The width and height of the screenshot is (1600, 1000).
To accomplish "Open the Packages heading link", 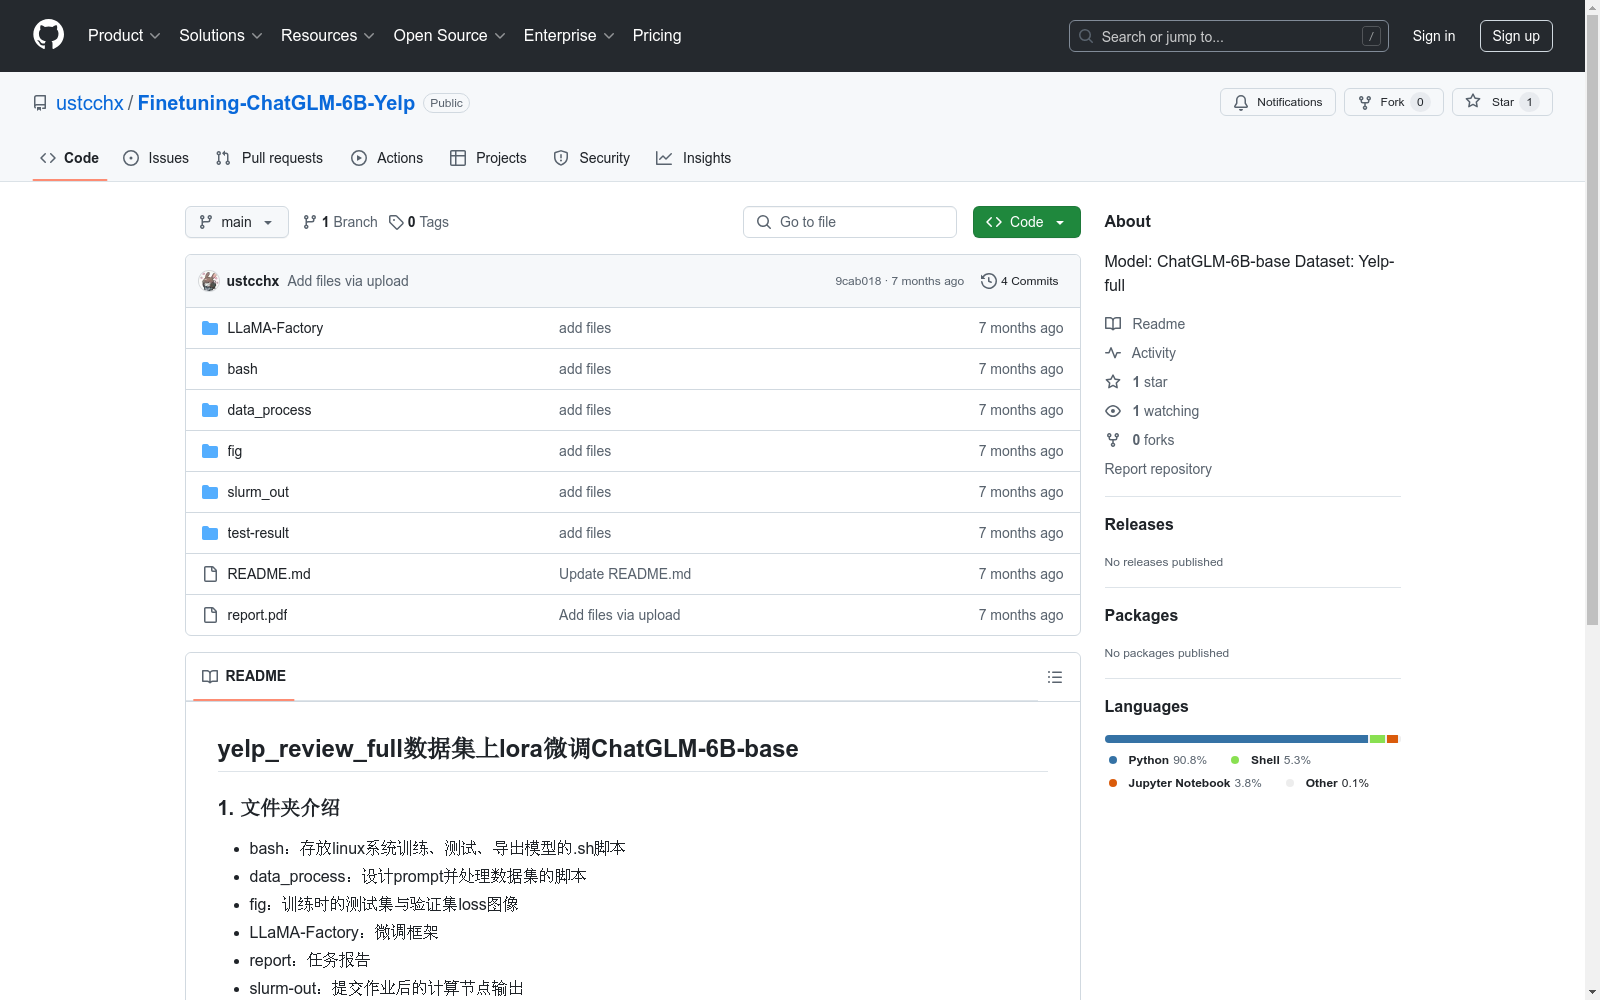I will pyautogui.click(x=1141, y=615).
